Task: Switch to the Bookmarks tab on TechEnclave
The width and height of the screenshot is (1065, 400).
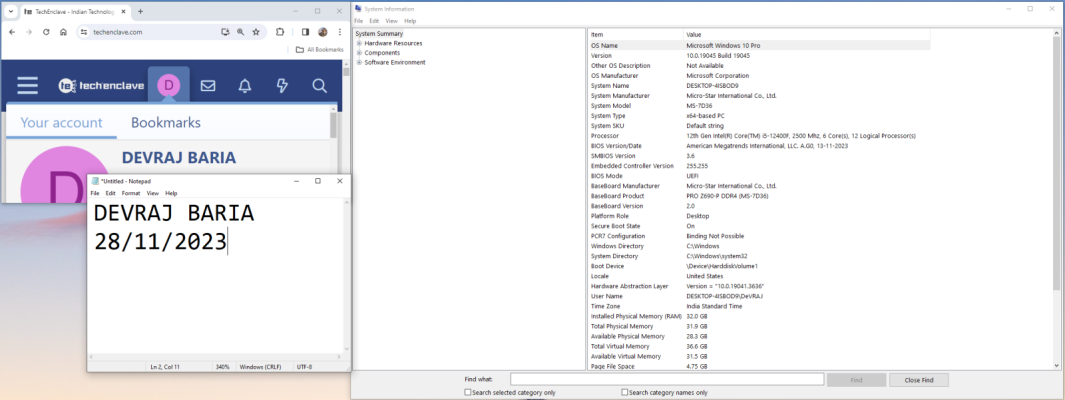Action: tap(166, 123)
